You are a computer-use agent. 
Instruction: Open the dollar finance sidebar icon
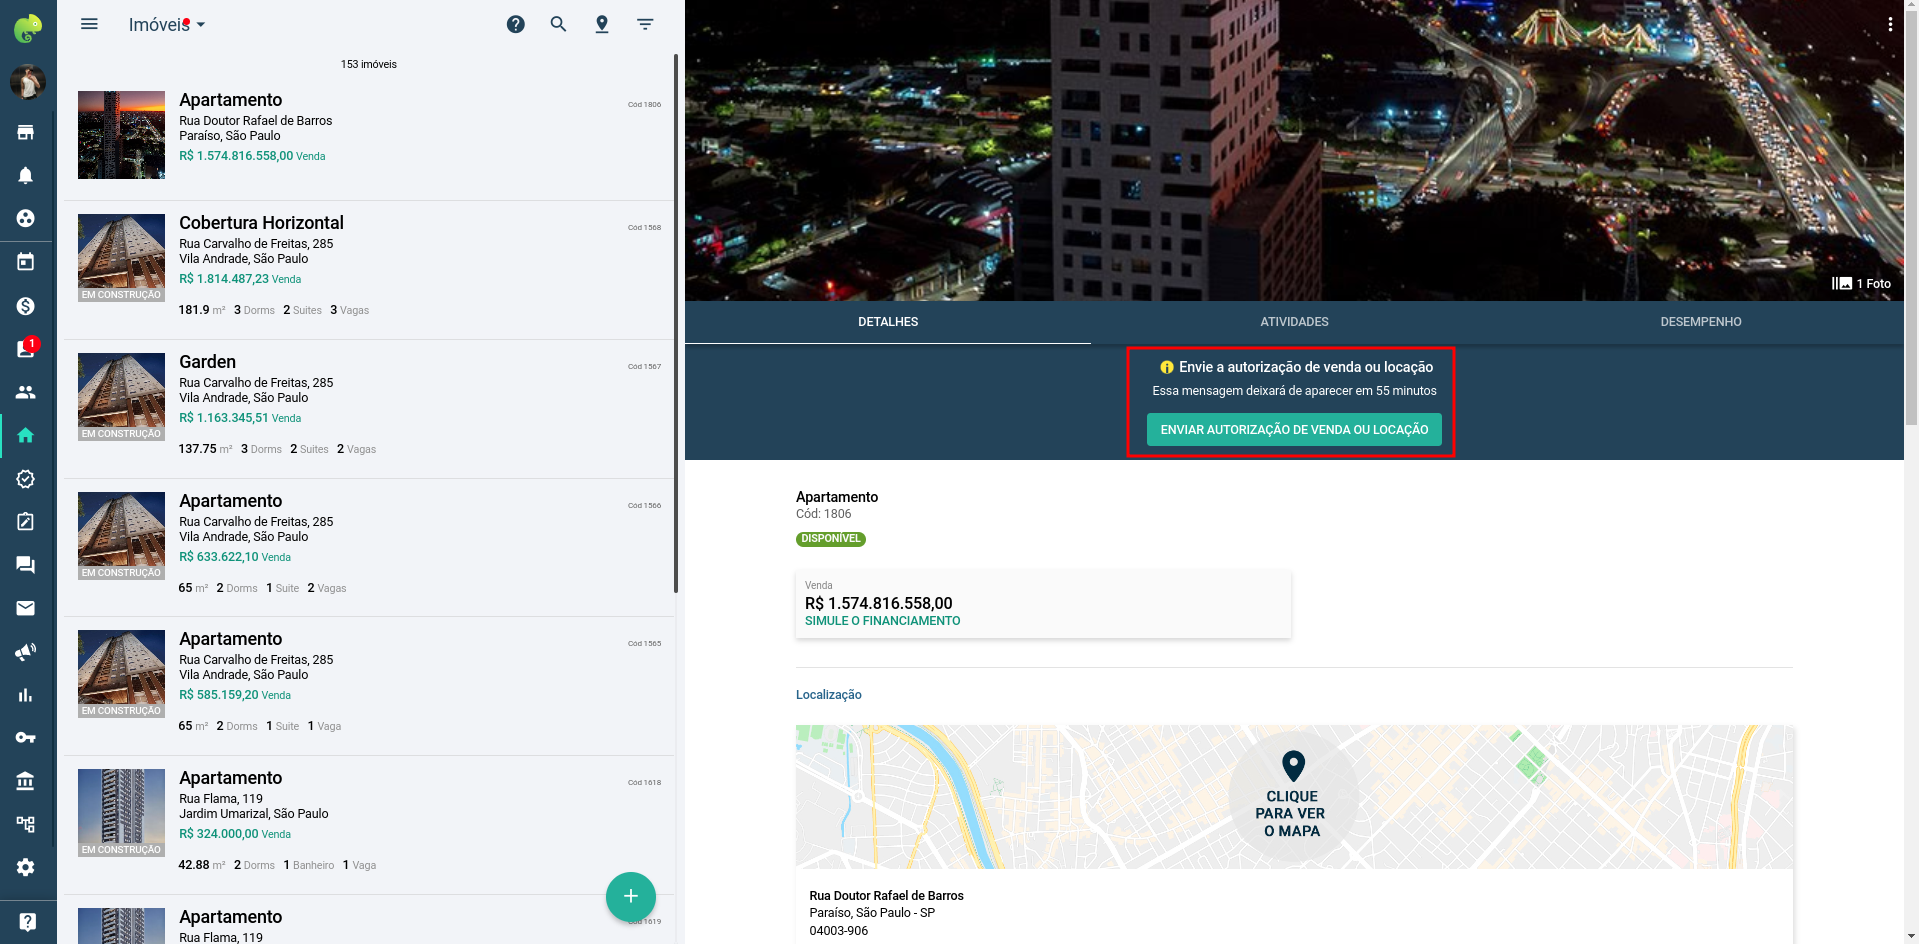(26, 305)
